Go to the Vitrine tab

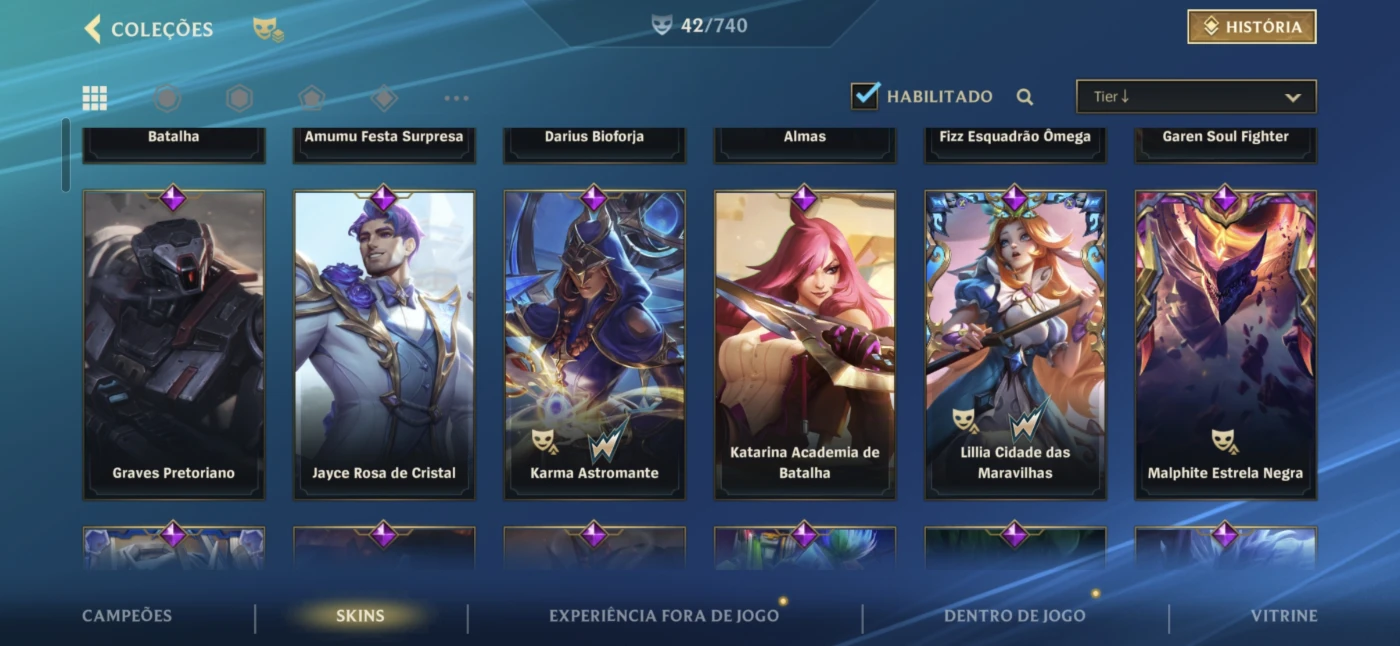click(x=1284, y=616)
